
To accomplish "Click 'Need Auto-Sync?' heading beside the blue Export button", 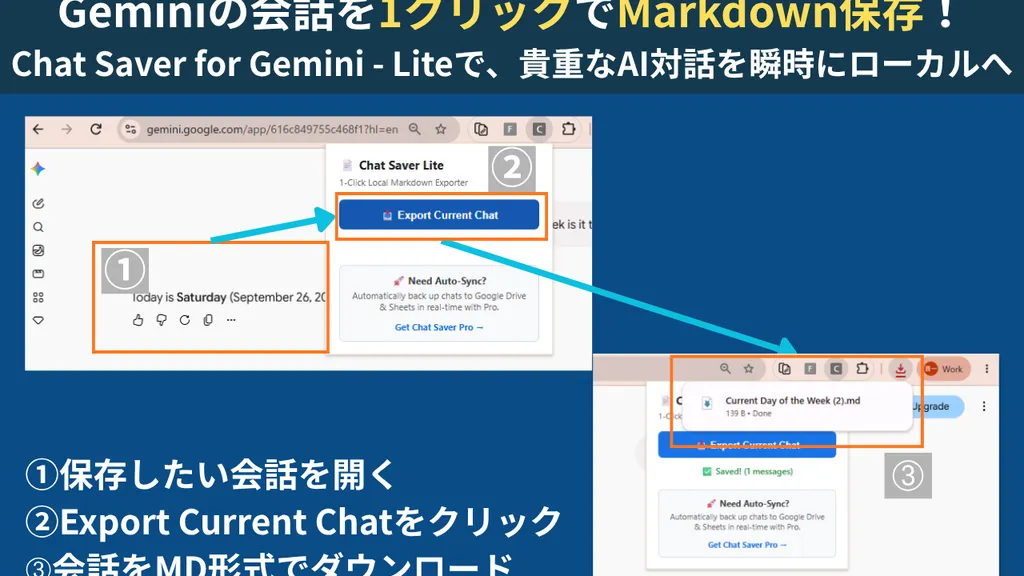I will tap(447, 281).
